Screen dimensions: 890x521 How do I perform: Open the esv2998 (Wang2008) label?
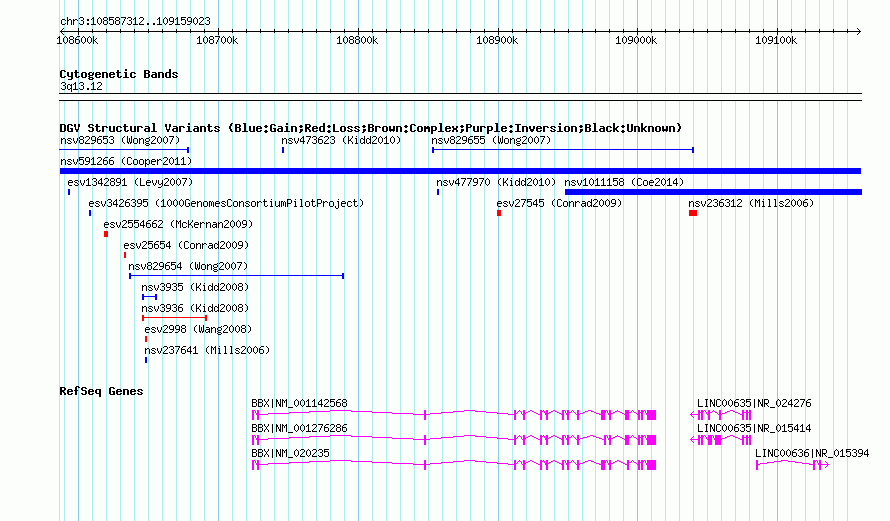tap(198, 329)
